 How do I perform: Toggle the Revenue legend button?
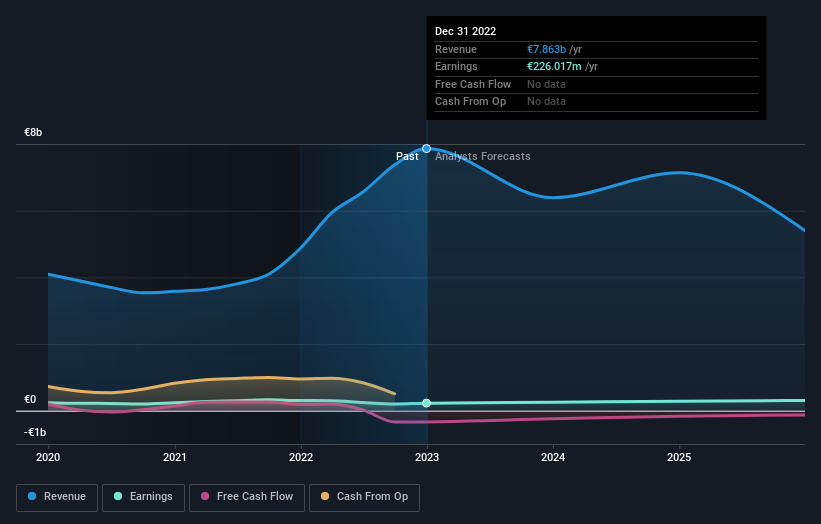57,497
